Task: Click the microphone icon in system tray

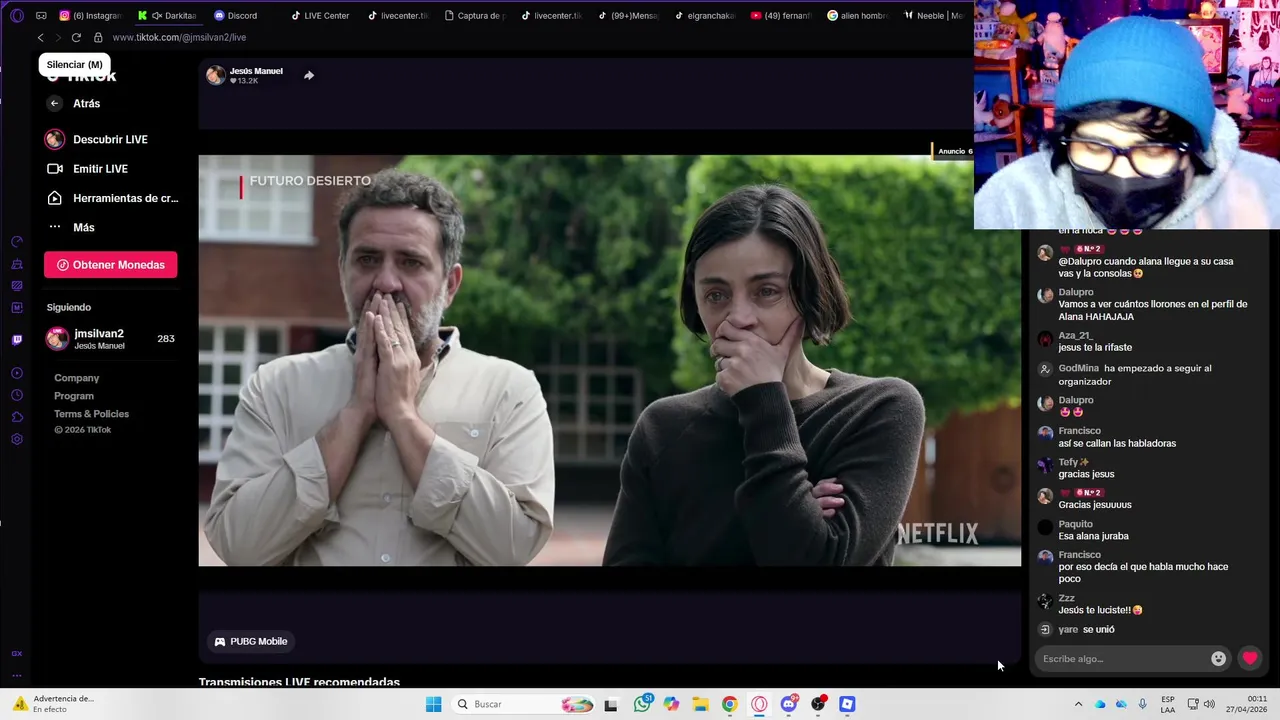Action: [x=1142, y=704]
